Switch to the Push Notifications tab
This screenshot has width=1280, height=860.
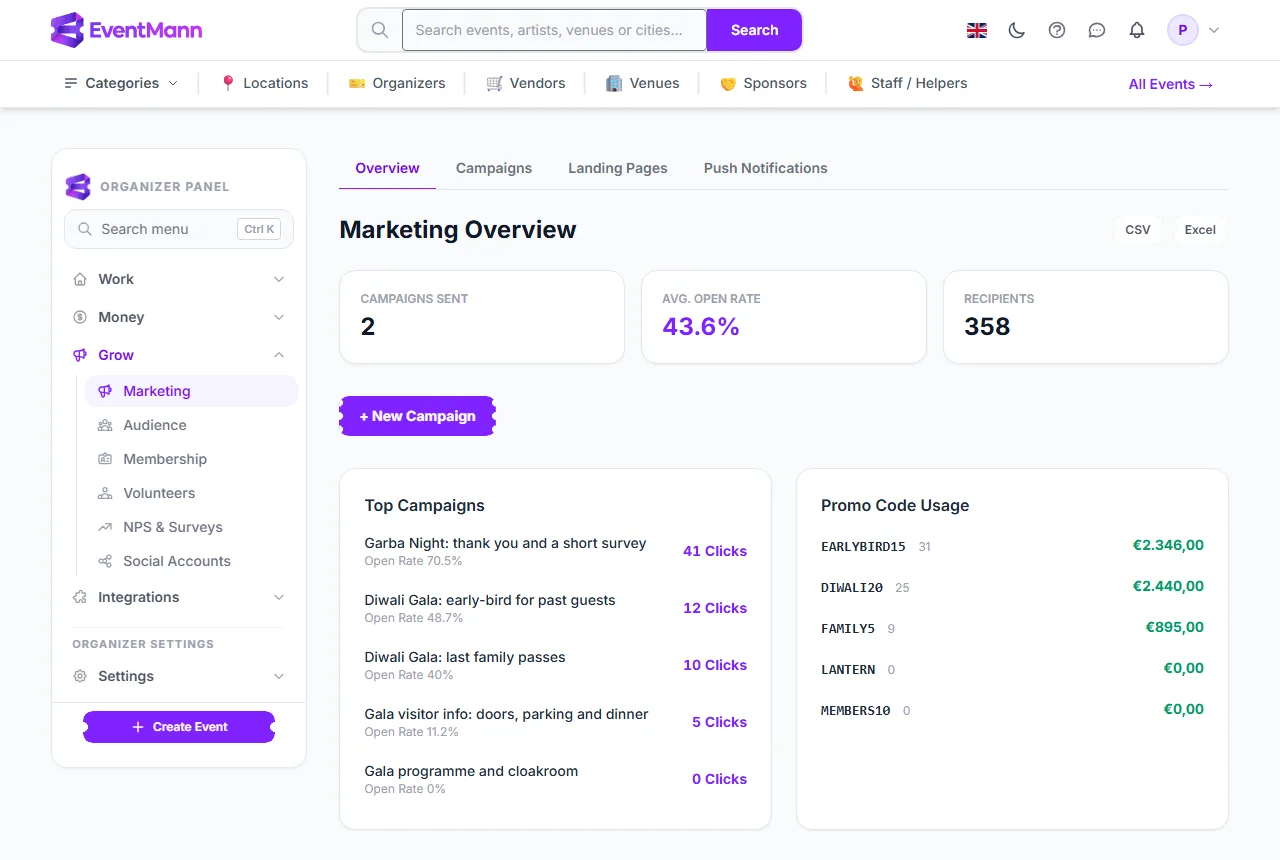pyautogui.click(x=766, y=168)
